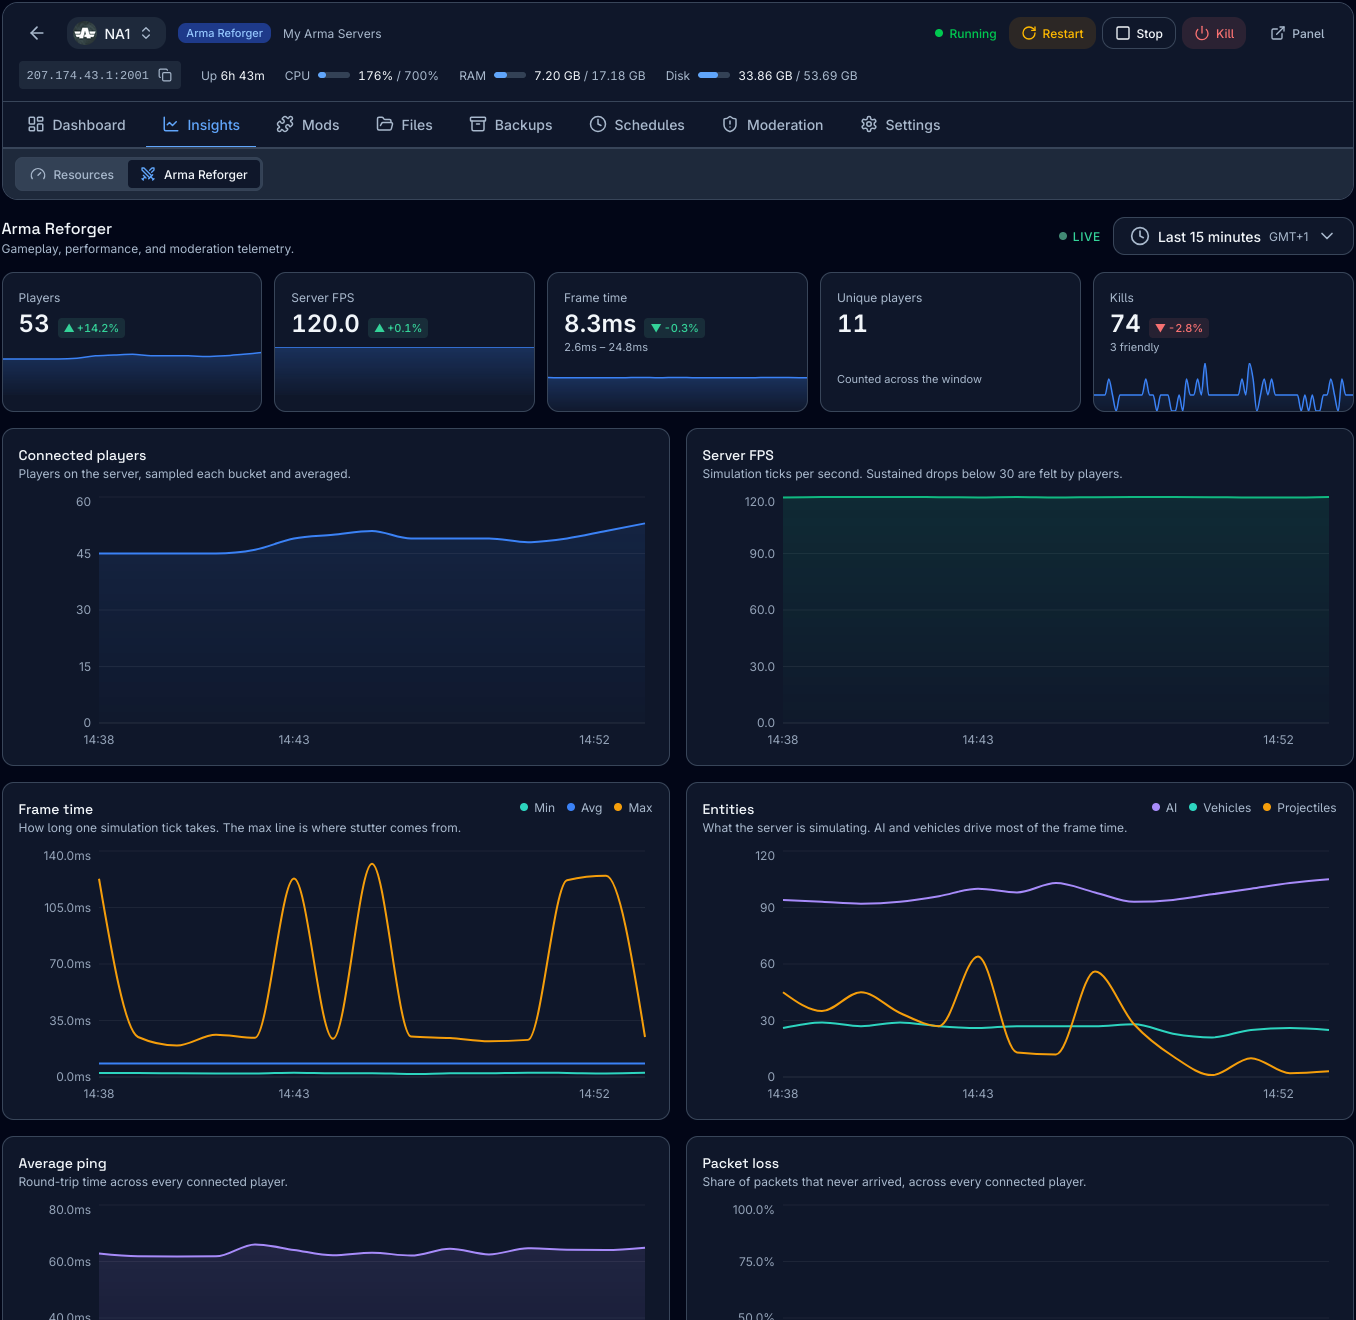
Task: Switch to the Schedules tab
Action: [x=637, y=125]
